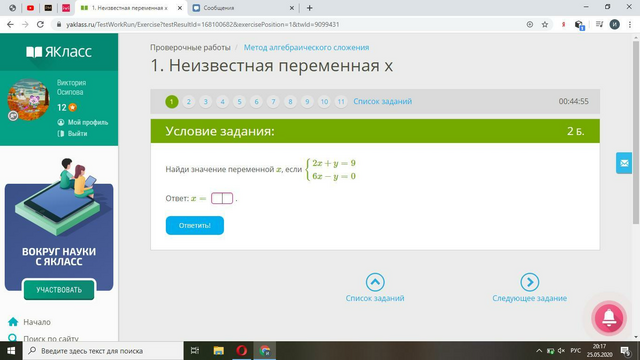Expand hidden system tray icons arrow
640x360 pixels.
539,351
